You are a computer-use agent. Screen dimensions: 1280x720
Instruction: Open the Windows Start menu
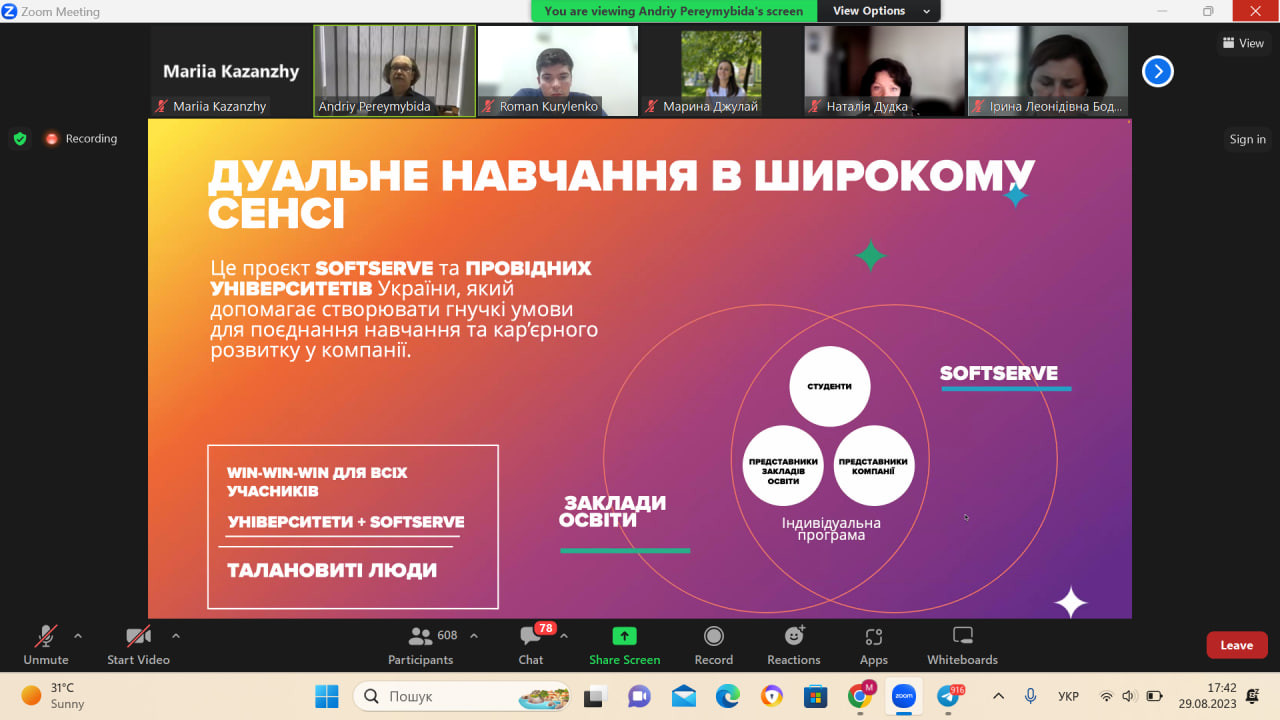[x=326, y=696]
